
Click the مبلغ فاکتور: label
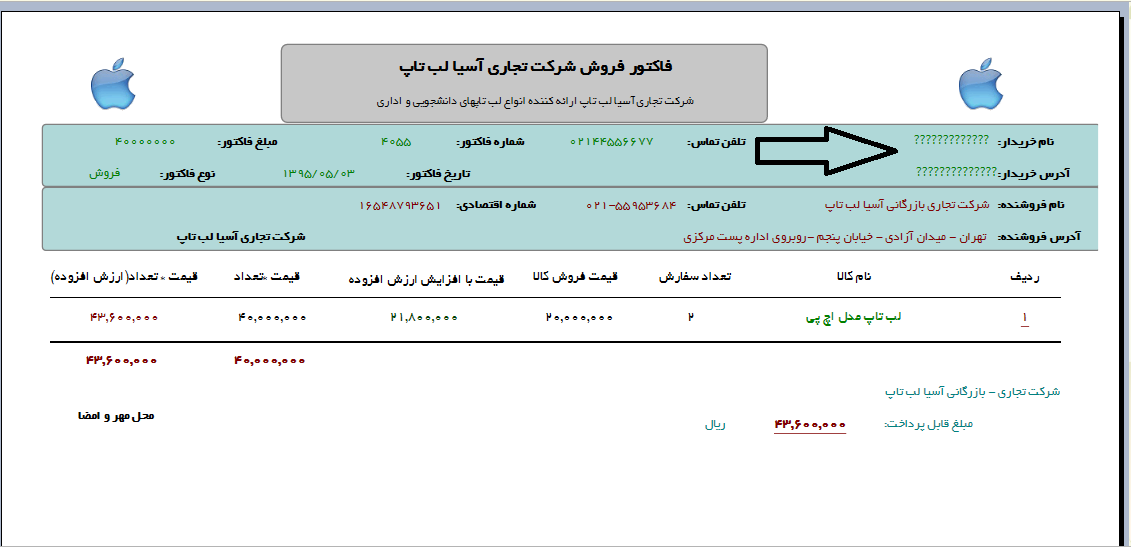[x=247, y=141]
